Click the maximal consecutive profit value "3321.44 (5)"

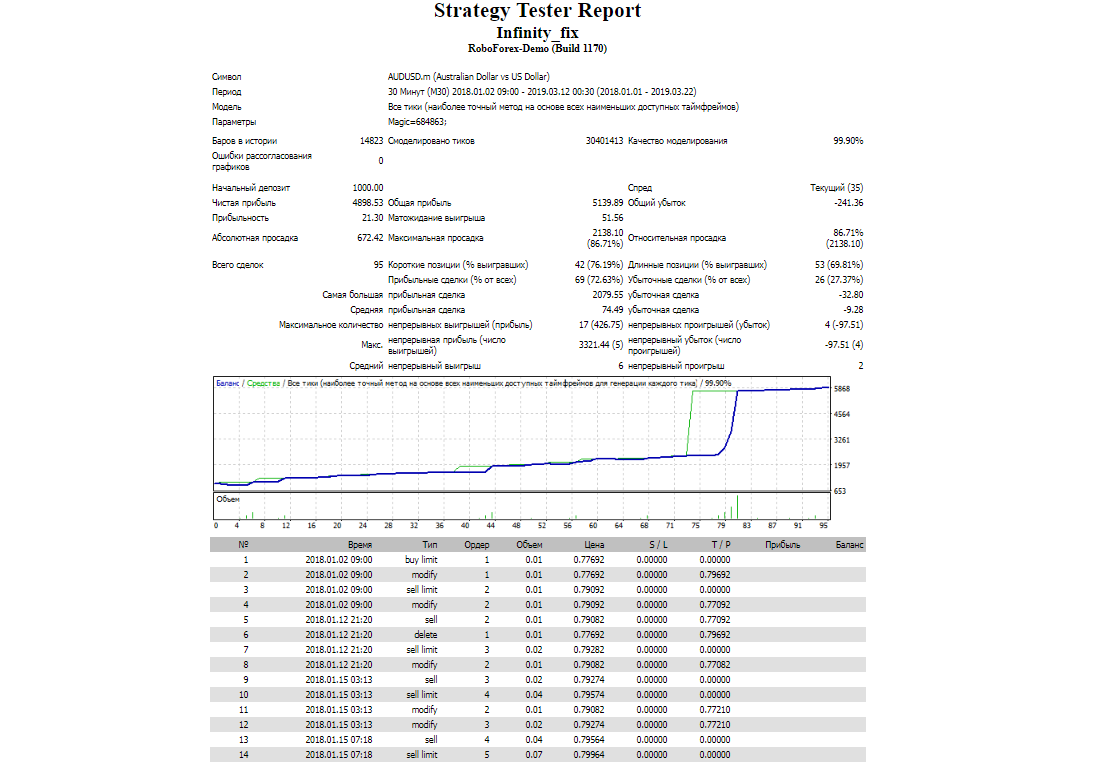601,344
